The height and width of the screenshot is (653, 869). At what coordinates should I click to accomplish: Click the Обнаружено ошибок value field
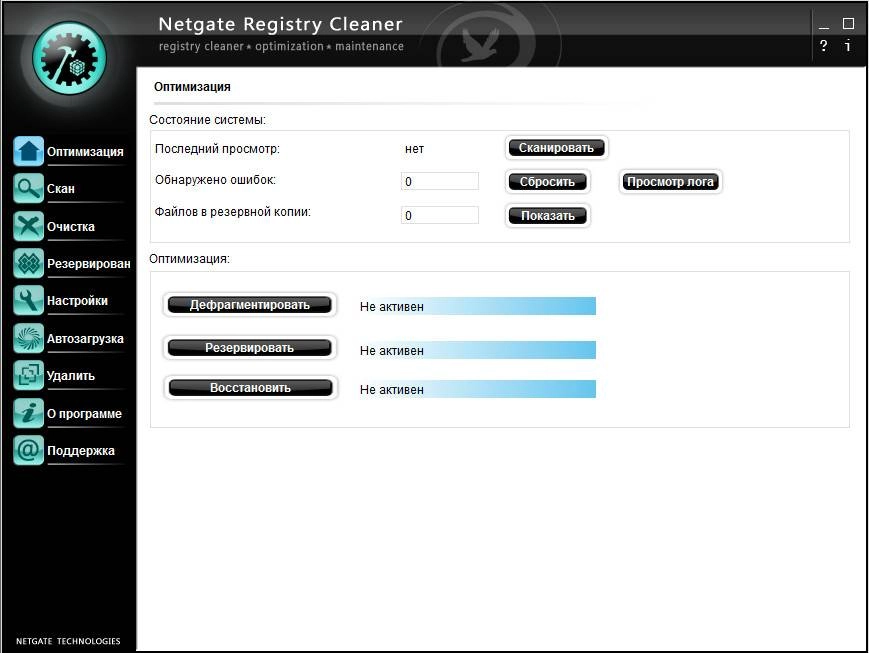pyautogui.click(x=439, y=181)
